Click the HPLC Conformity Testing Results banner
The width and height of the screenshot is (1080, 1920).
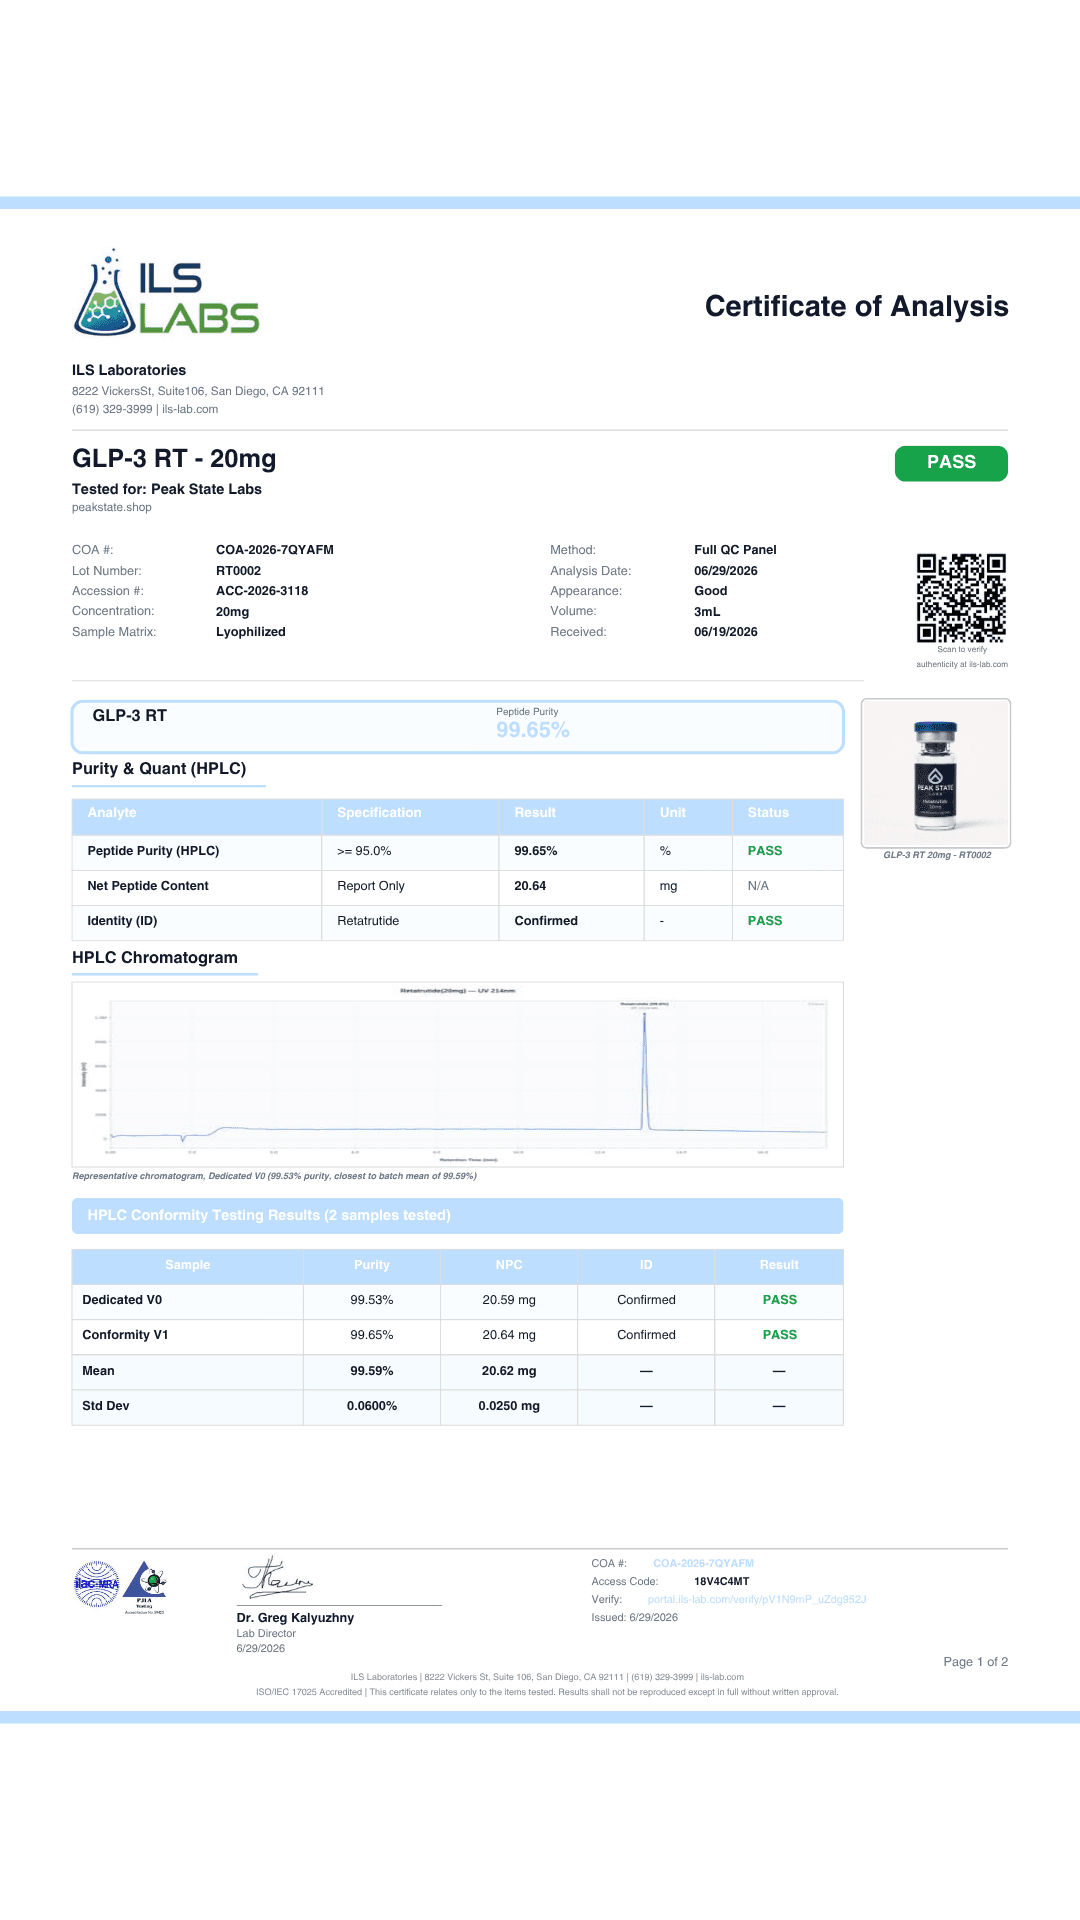[458, 1216]
